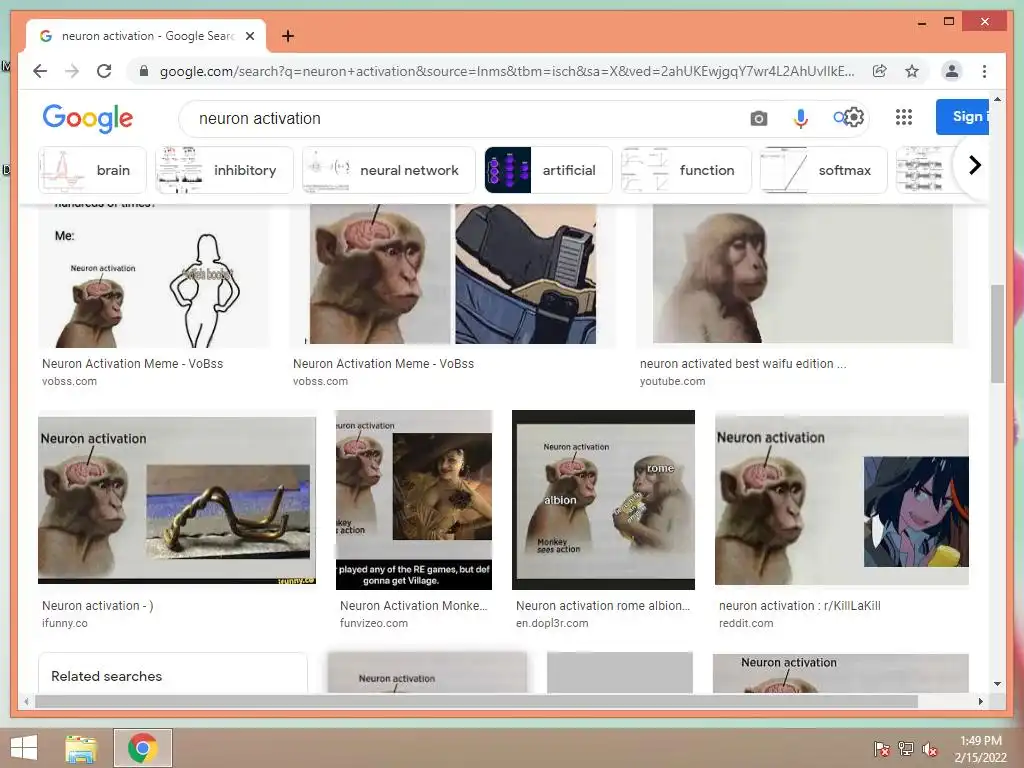Click page vertical scrollbar thumb
Image resolution: width=1024 pixels, height=768 pixels.
coord(997,334)
